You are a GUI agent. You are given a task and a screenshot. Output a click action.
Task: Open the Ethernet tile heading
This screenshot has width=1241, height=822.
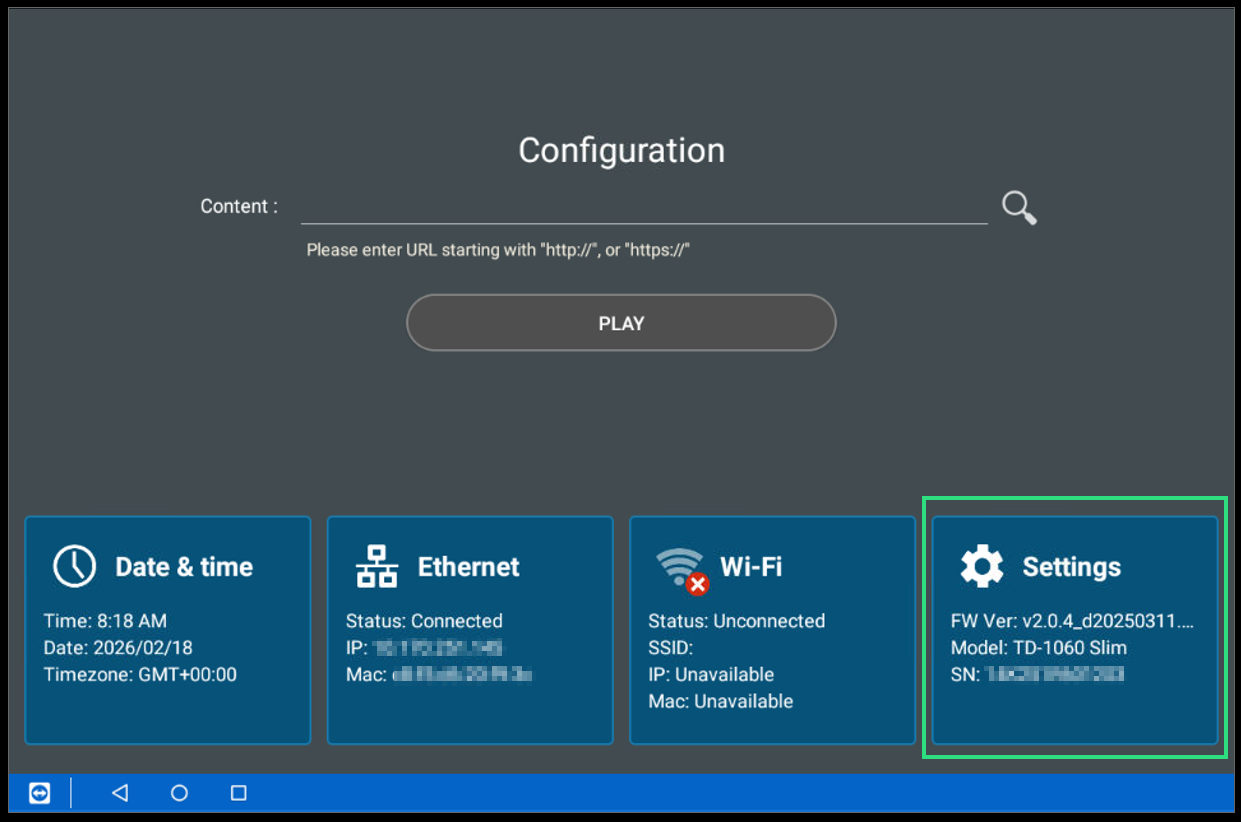[x=468, y=567]
